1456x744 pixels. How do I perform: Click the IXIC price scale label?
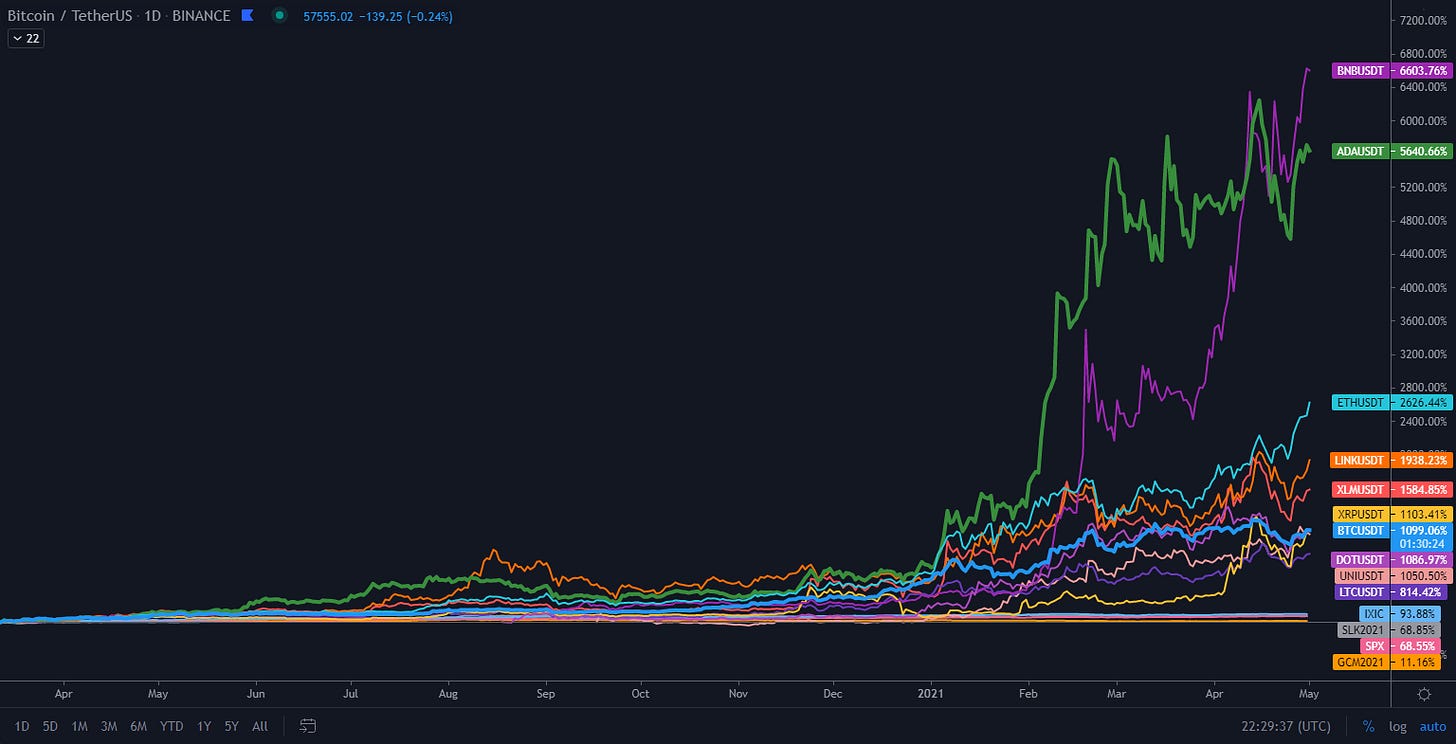tap(1401, 614)
